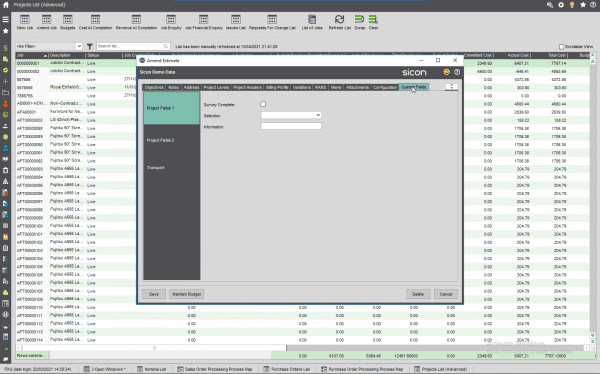Image resolution: width=600 pixels, height=374 pixels.
Task: Switch to the Billing Profile tab
Action: point(277,87)
